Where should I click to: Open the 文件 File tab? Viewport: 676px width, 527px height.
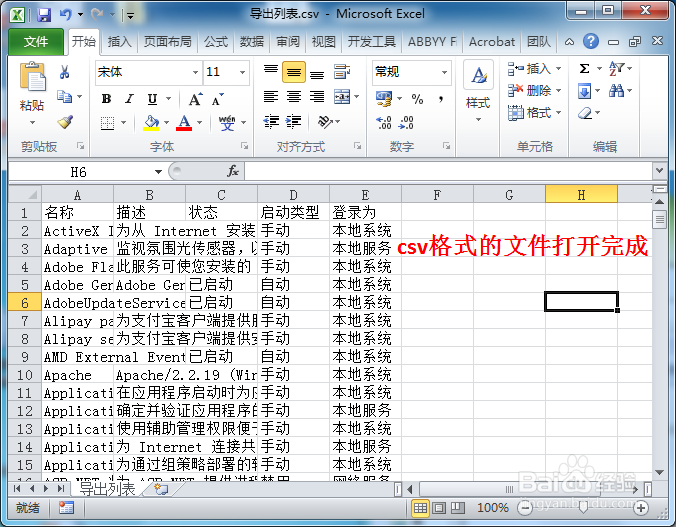pos(36,42)
